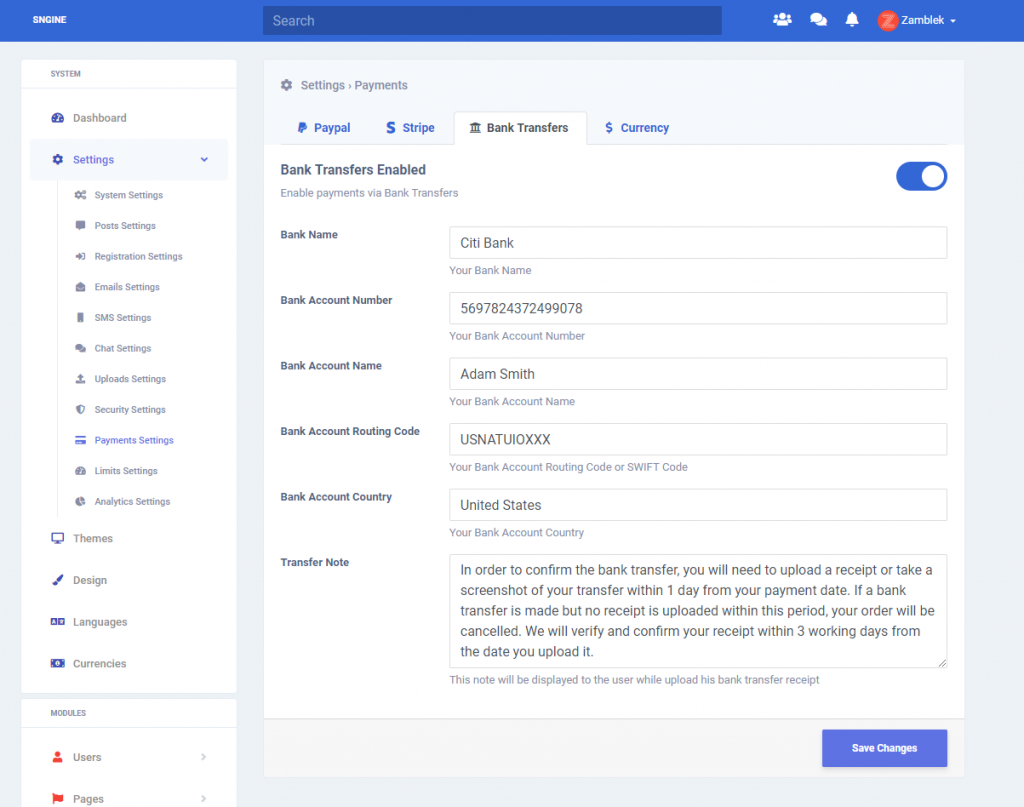1024x807 pixels.
Task: Click the Bank Name input field
Action: click(x=697, y=243)
